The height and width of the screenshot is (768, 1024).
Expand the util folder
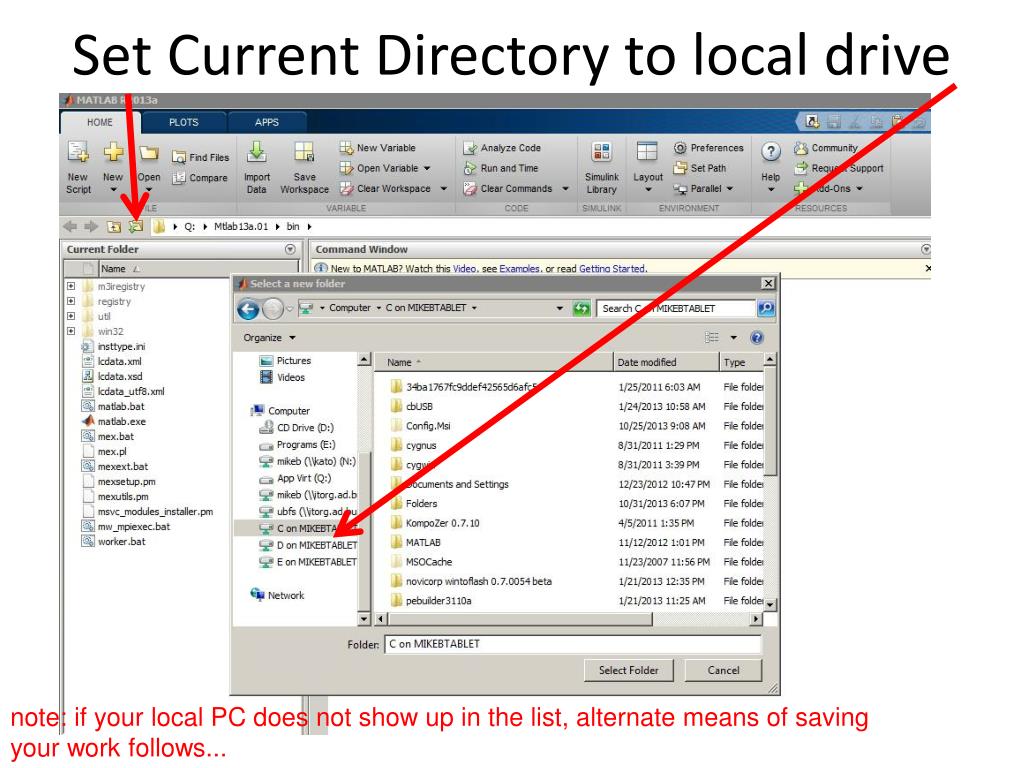tap(71, 316)
